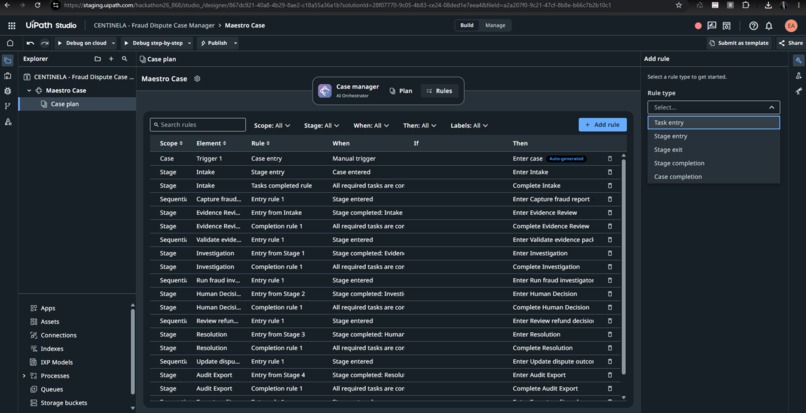The width and height of the screenshot is (806, 413).
Task: Open the user avatar EA menu
Action: pyautogui.click(x=791, y=26)
